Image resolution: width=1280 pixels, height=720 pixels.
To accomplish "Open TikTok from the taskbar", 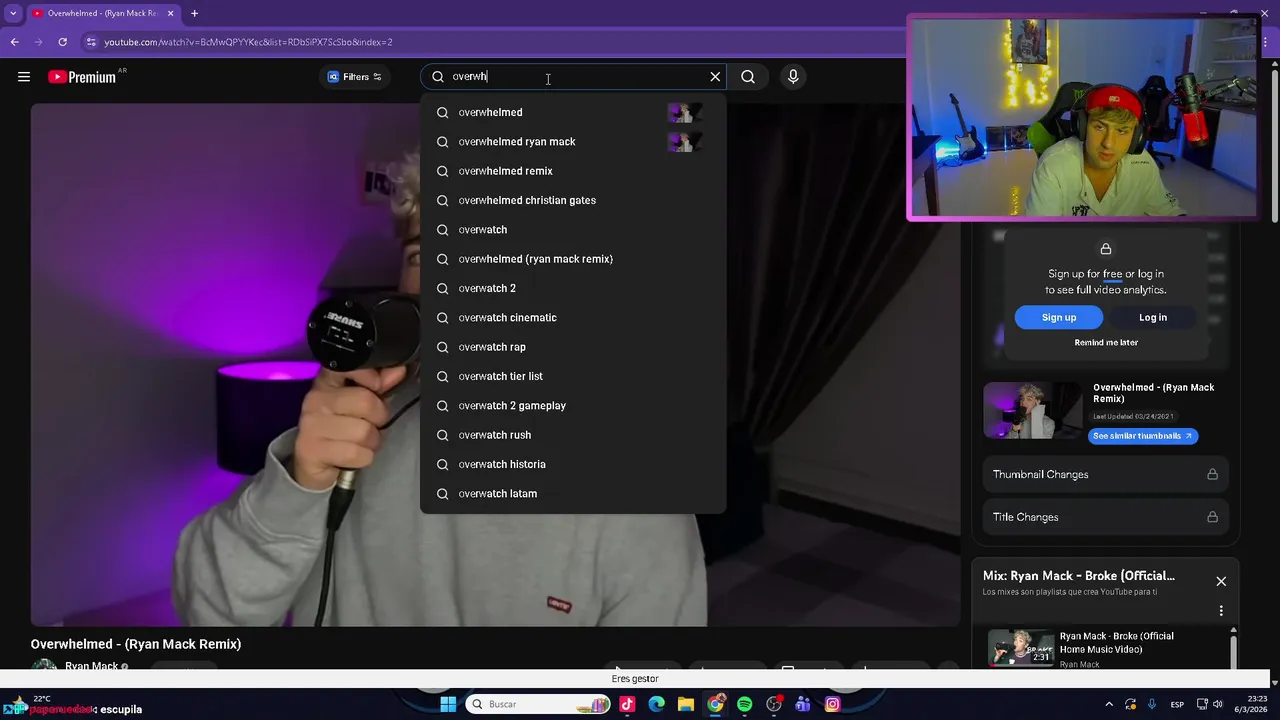I will click(627, 704).
